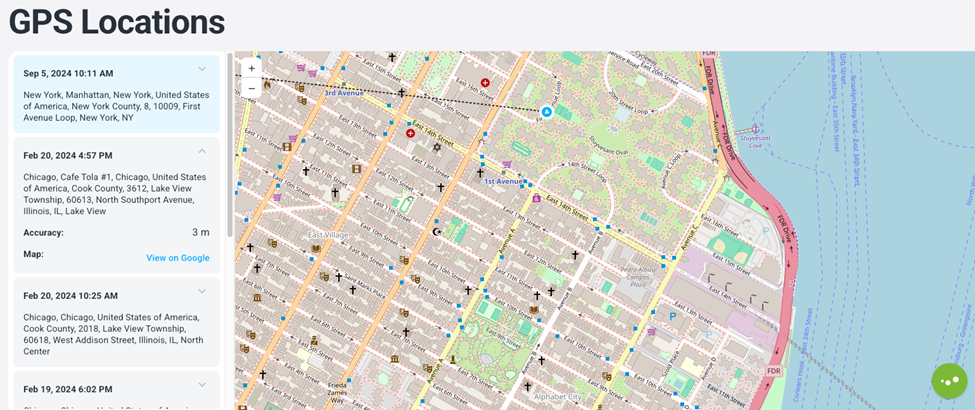Click library book icon under East Village label
This screenshot has width=975, height=410.
pos(316,249)
